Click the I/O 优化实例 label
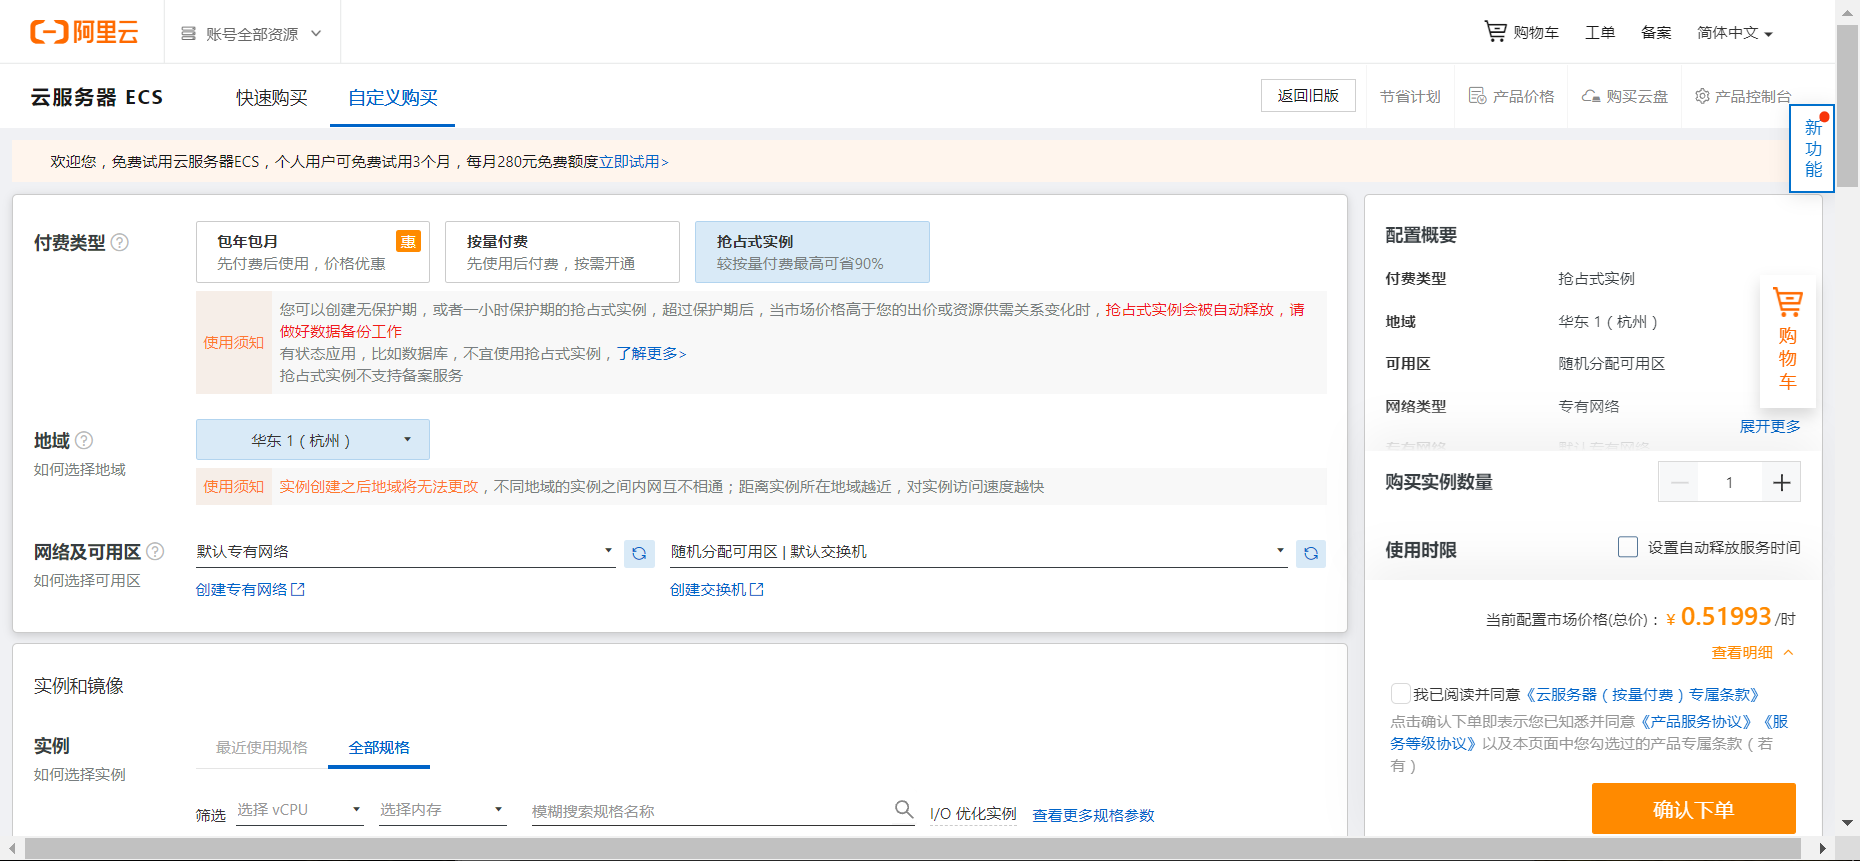The width and height of the screenshot is (1860, 861). 973,814
